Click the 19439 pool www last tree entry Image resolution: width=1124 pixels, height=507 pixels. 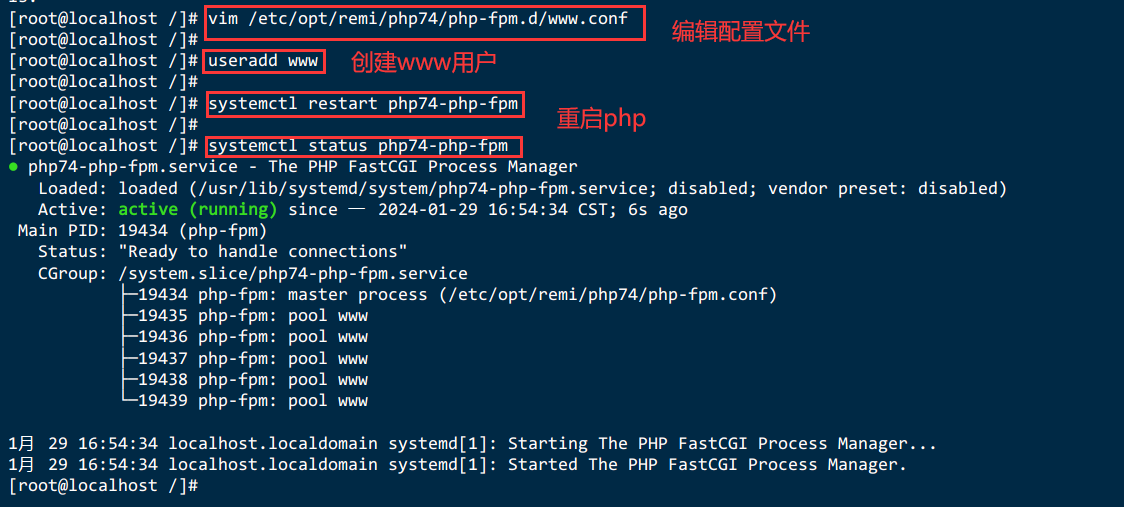click(x=245, y=400)
